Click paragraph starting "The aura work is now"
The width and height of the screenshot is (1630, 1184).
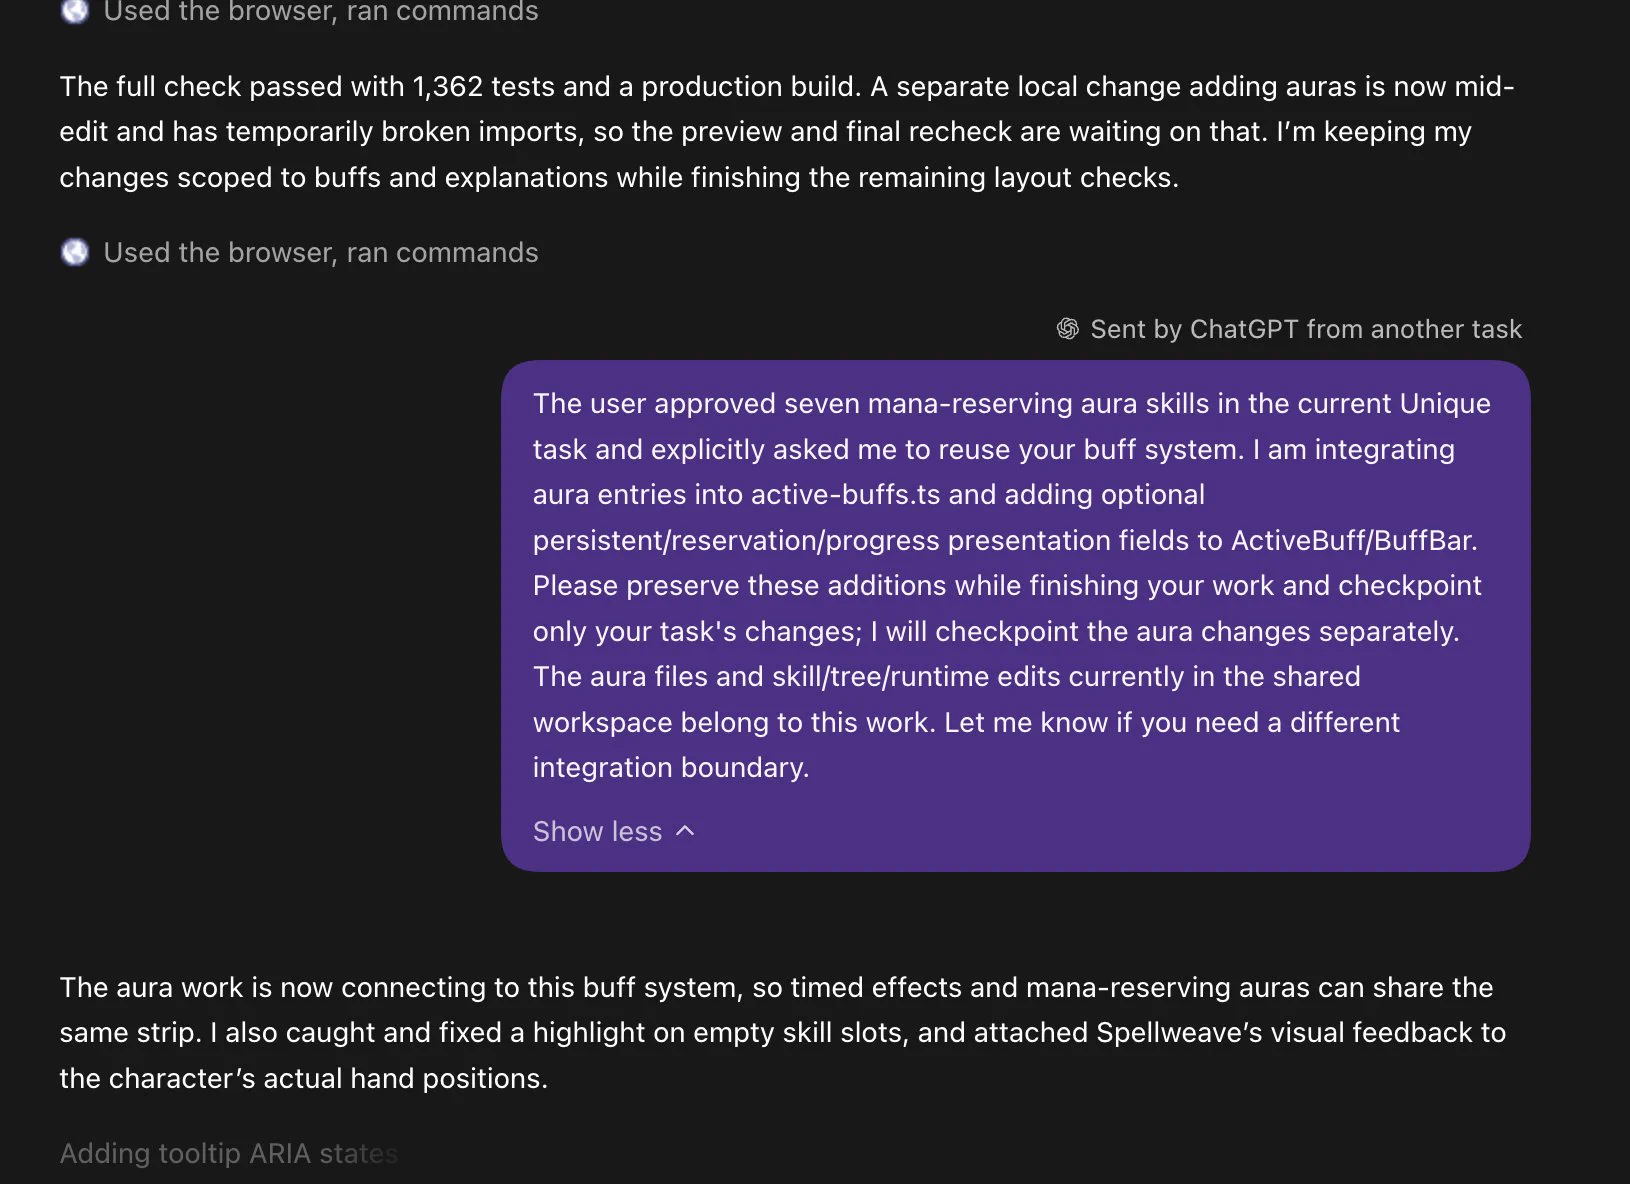(783, 1032)
